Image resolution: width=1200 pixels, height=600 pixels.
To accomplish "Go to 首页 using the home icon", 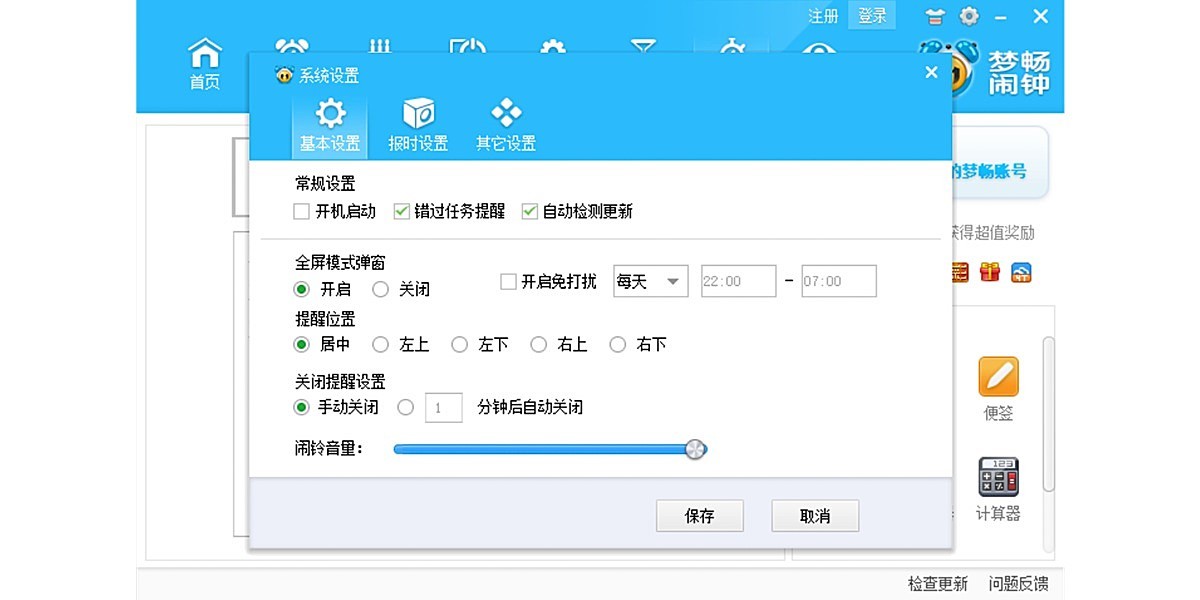I will 203,60.
